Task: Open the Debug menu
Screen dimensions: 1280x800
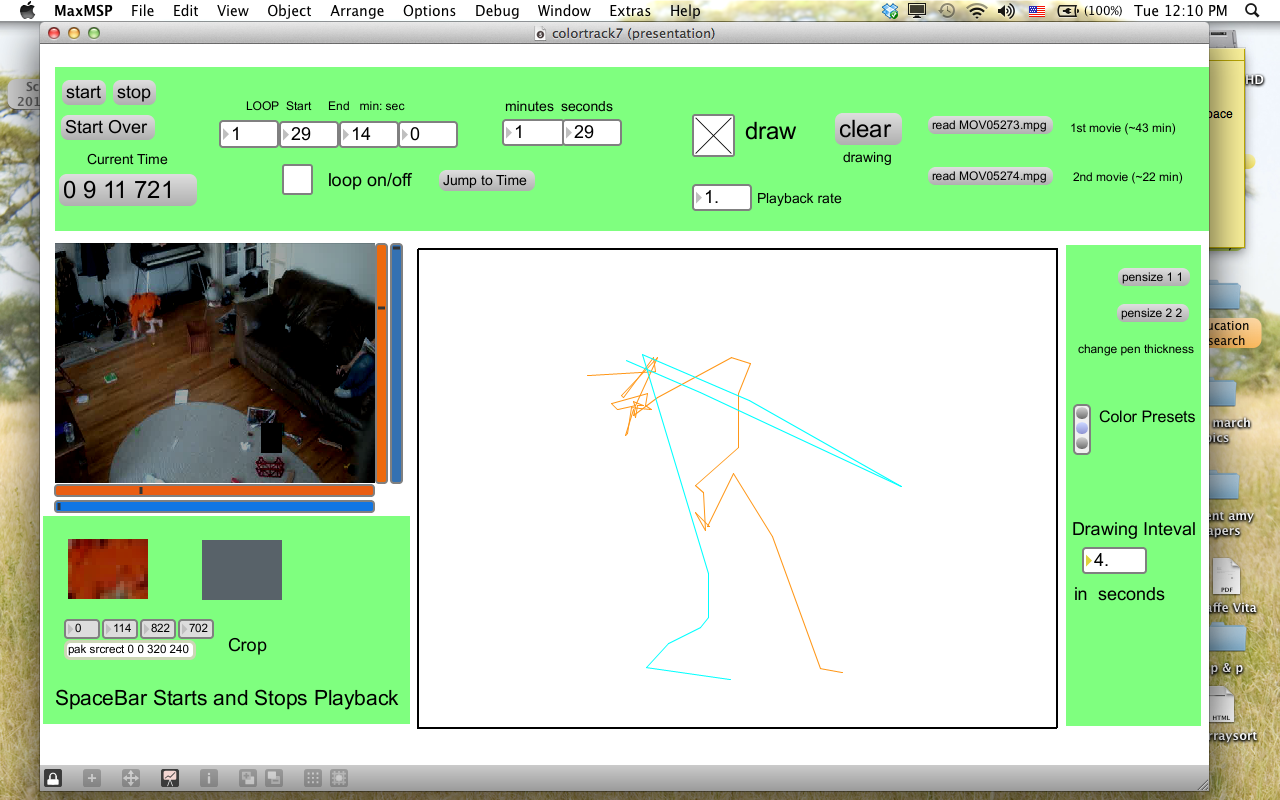Action: pyautogui.click(x=497, y=11)
